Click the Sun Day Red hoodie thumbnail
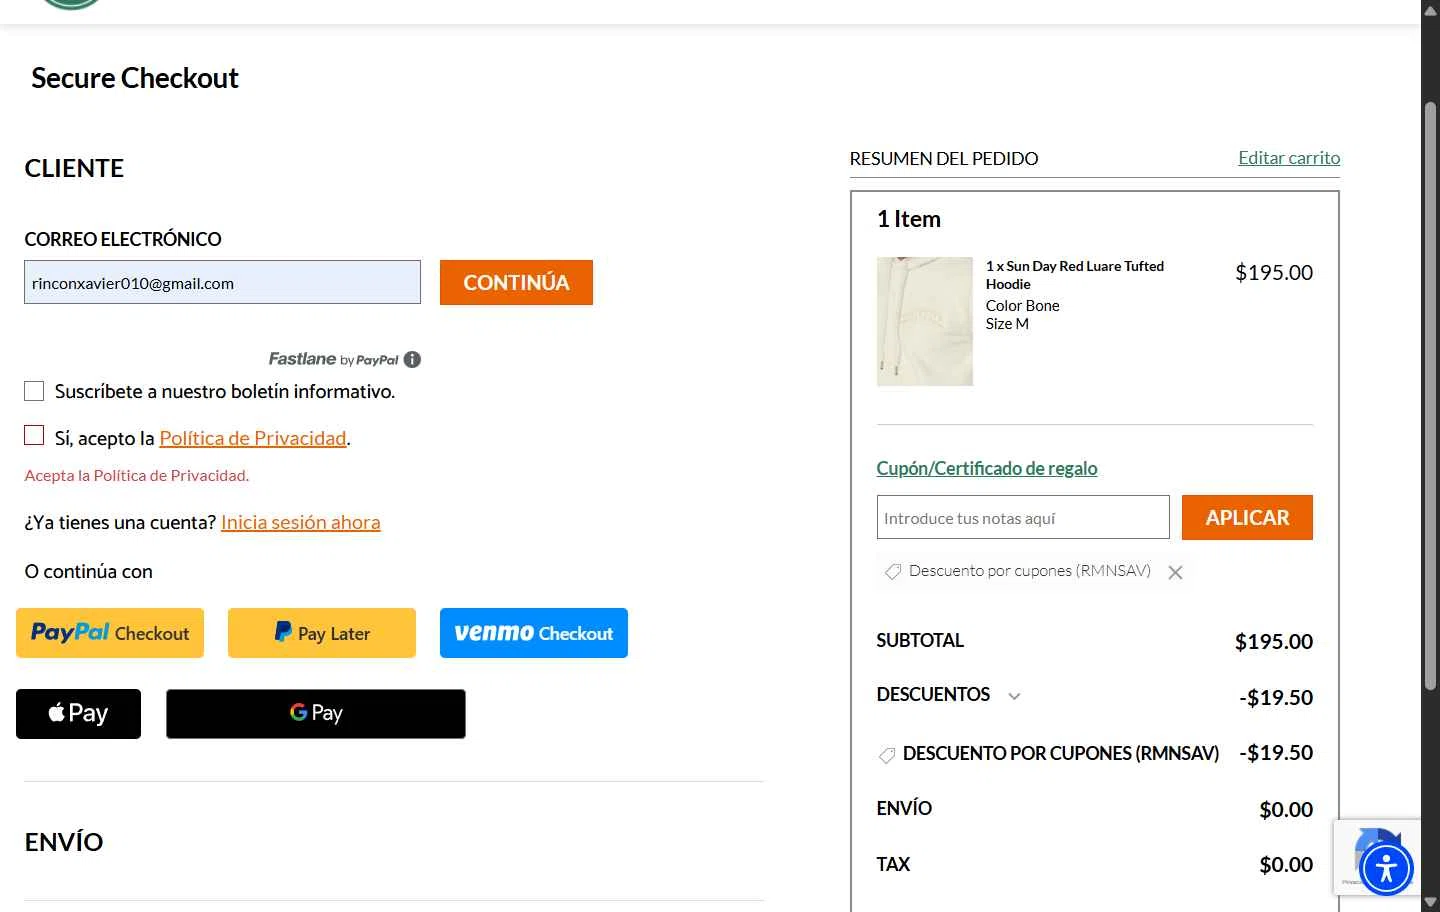This screenshot has width=1440, height=912. coord(925,321)
